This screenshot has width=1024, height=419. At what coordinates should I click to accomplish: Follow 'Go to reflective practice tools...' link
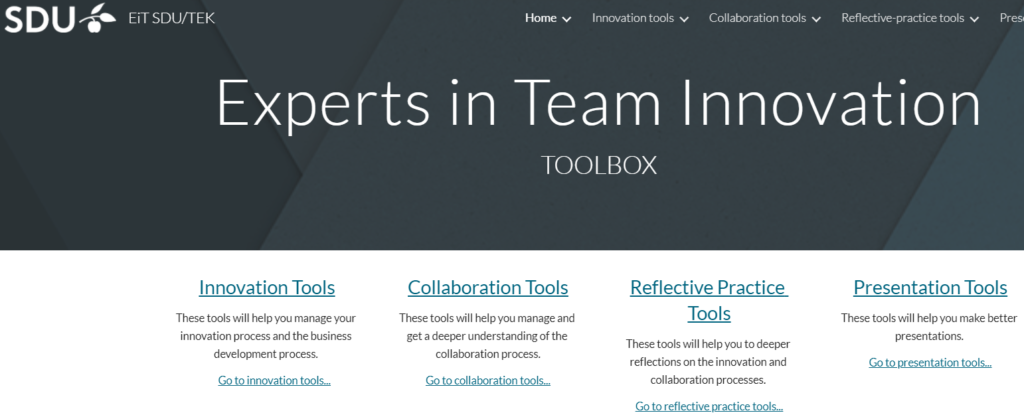point(709,406)
